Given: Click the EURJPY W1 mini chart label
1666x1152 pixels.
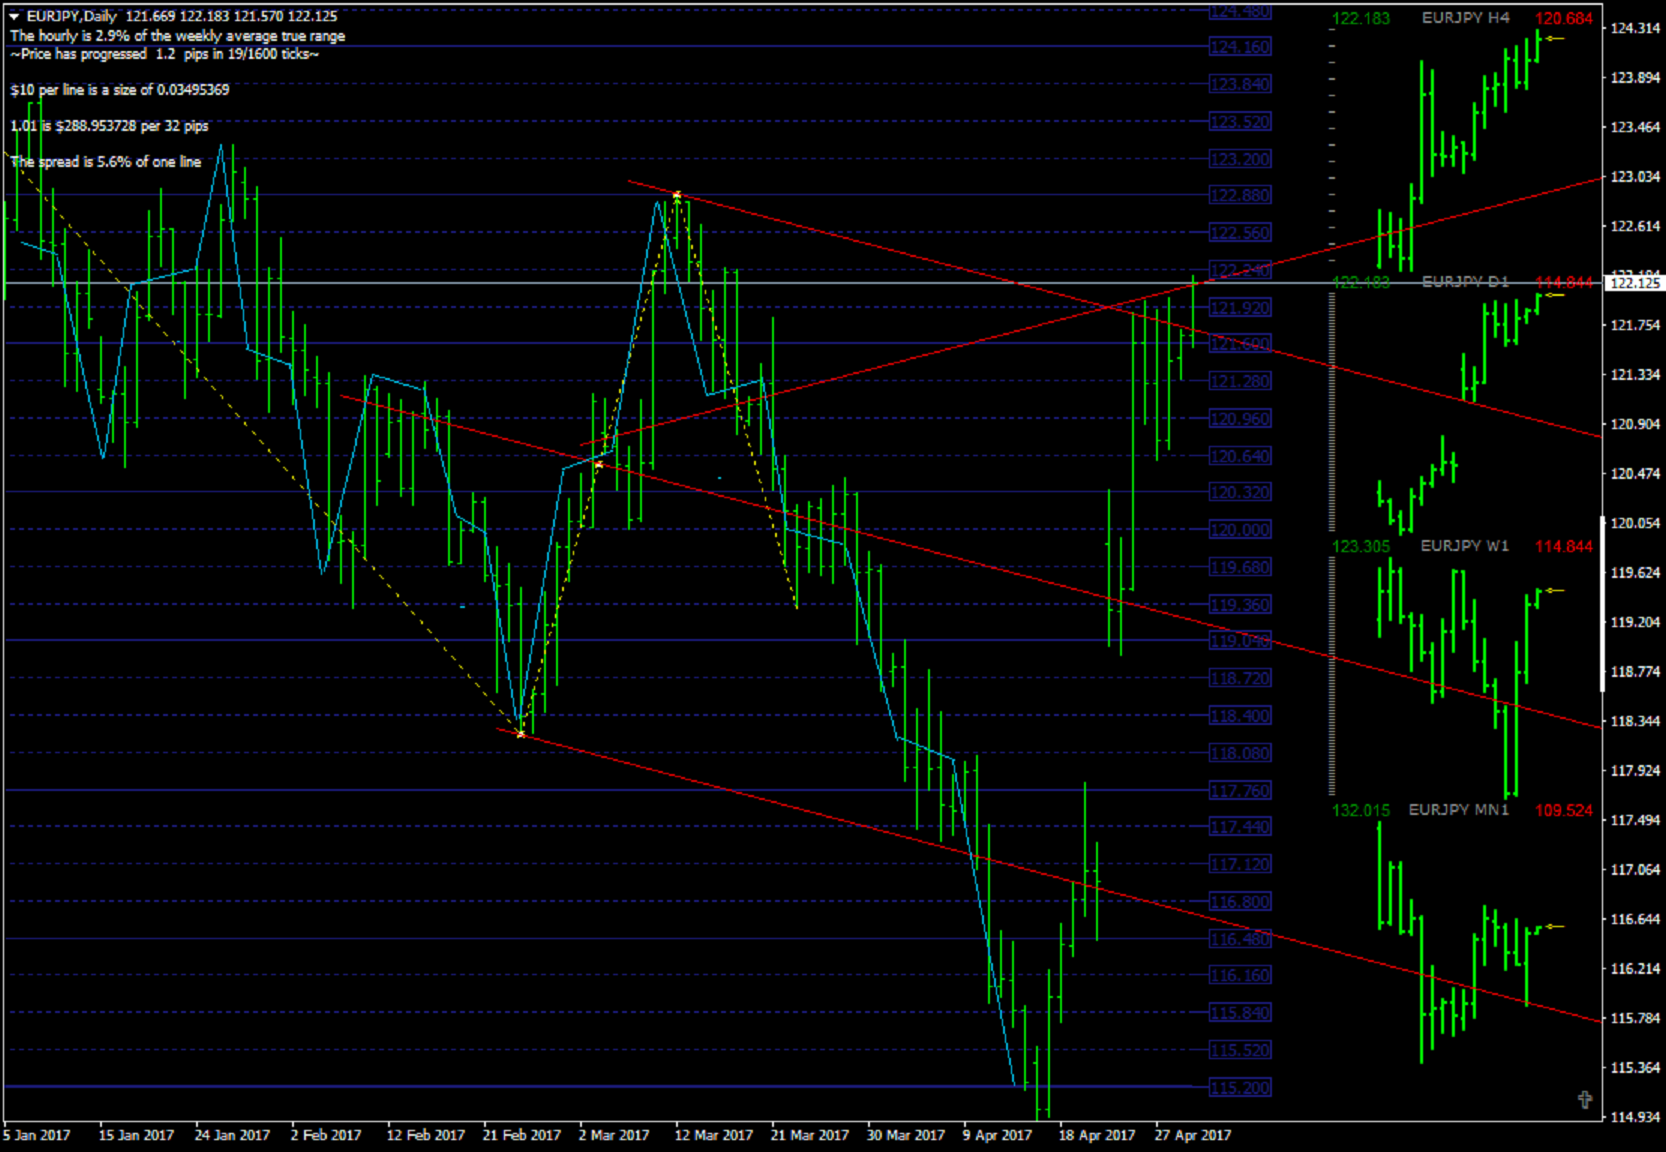Looking at the screenshot, I should [1465, 546].
